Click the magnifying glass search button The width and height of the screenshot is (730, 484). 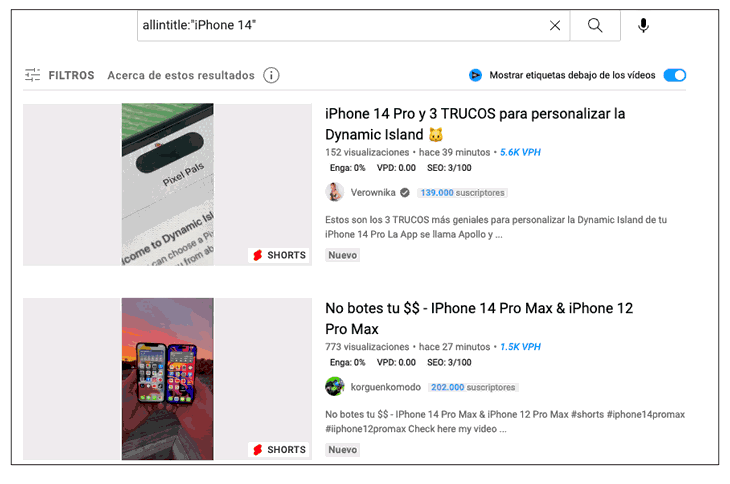click(x=595, y=26)
